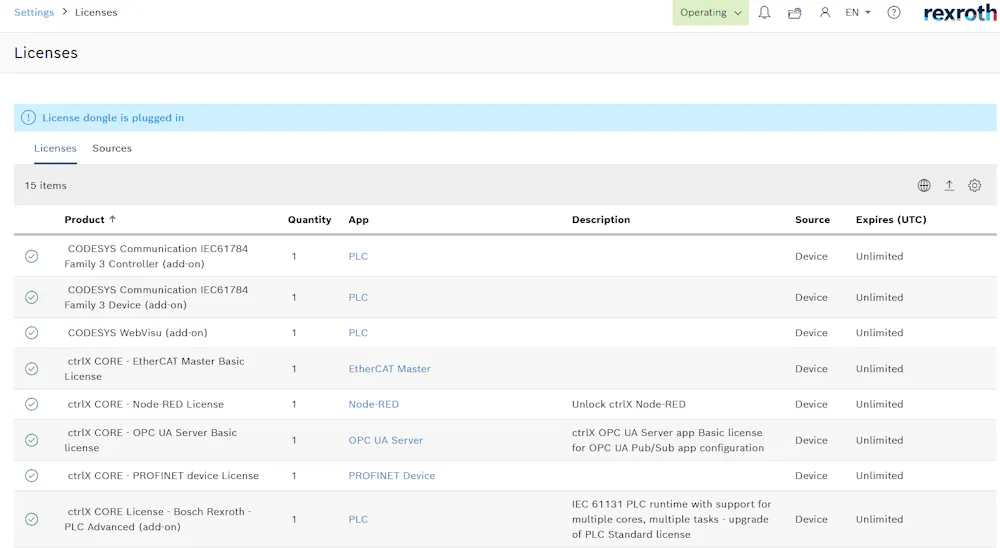Go to Settings breadcrumb link

coord(34,13)
